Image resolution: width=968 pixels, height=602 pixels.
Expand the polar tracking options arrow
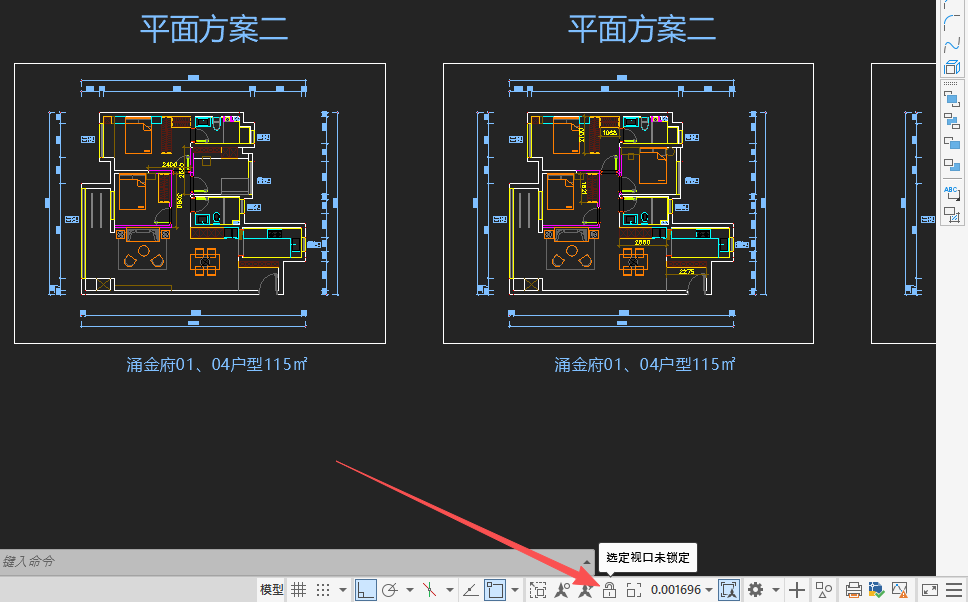click(x=410, y=590)
